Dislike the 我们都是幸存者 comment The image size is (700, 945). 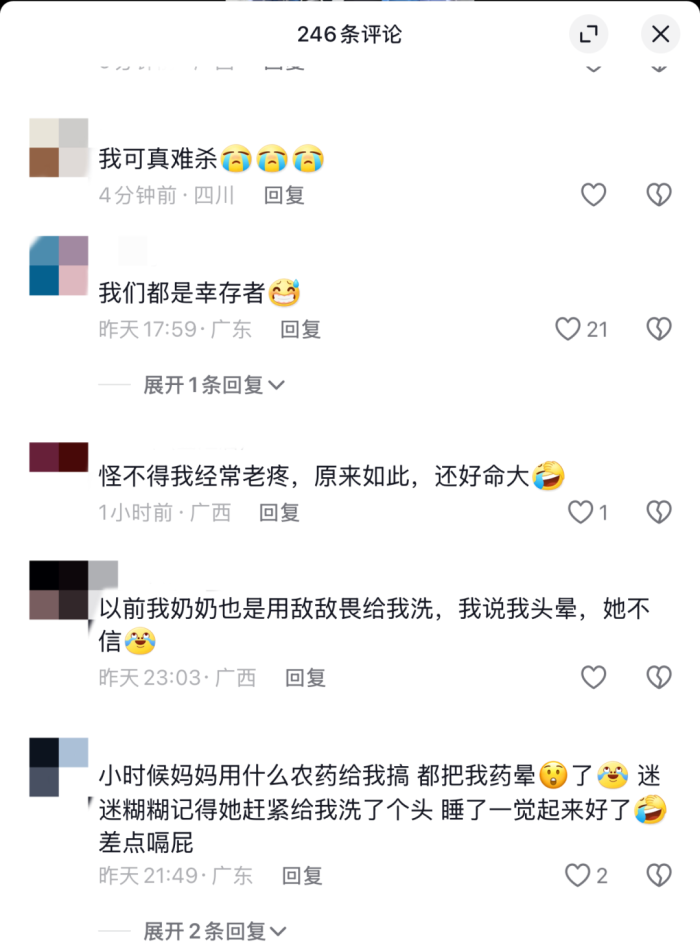(x=658, y=329)
